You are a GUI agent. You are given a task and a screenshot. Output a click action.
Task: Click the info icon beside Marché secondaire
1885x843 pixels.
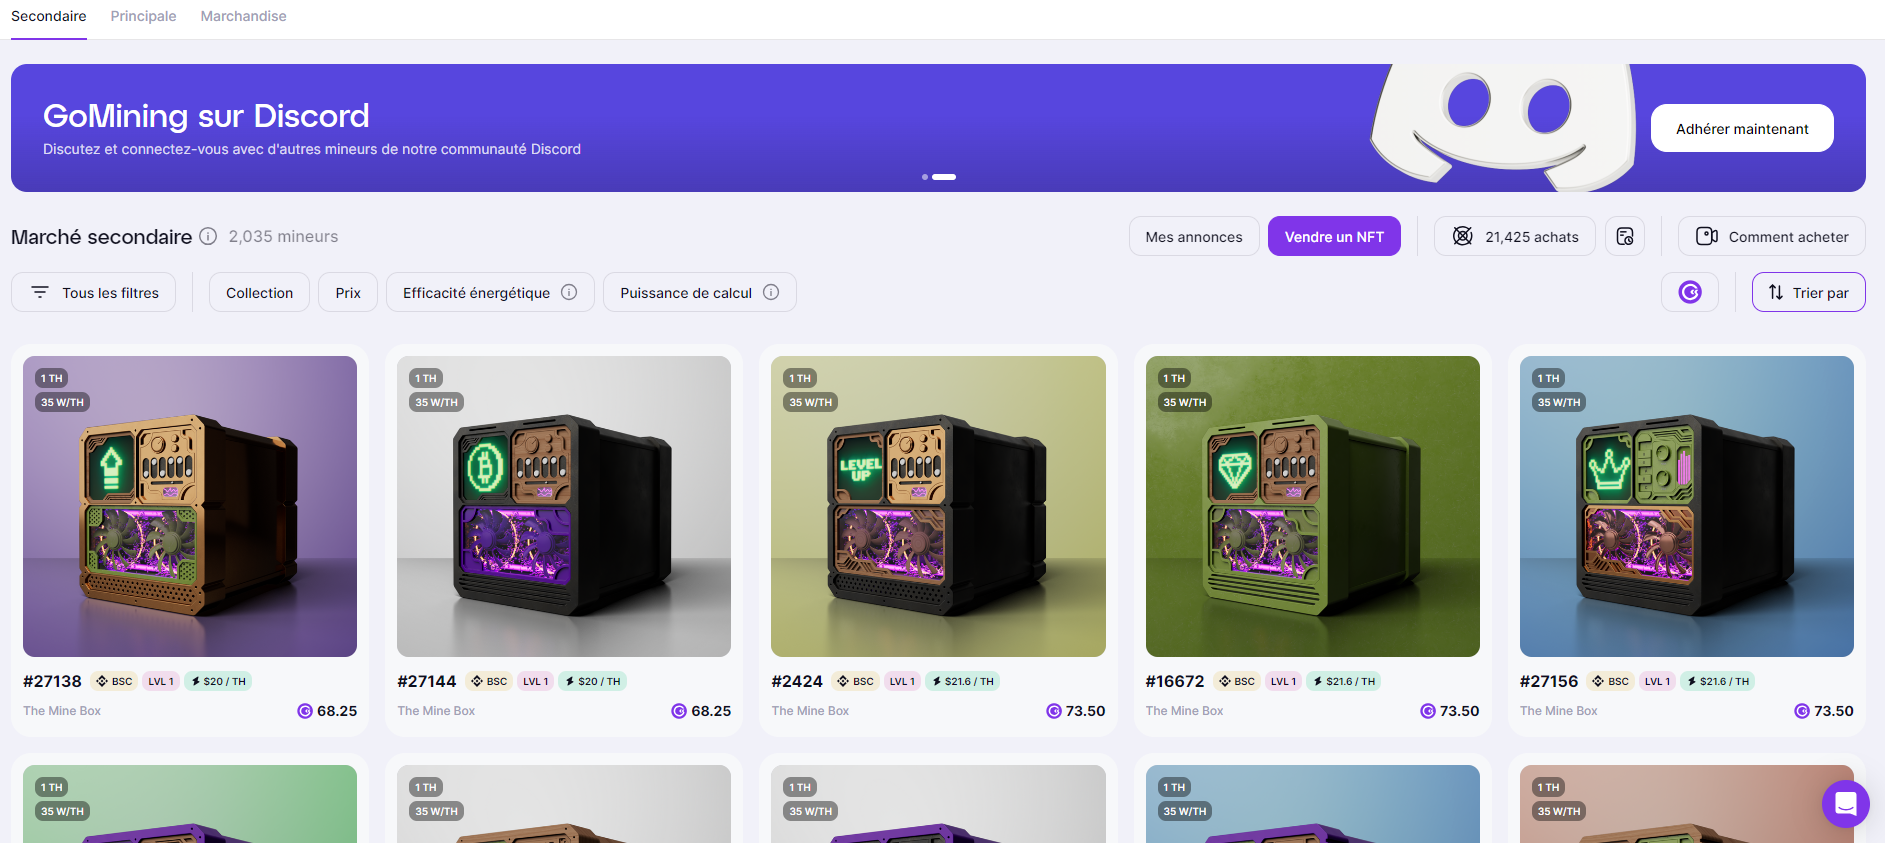208,237
